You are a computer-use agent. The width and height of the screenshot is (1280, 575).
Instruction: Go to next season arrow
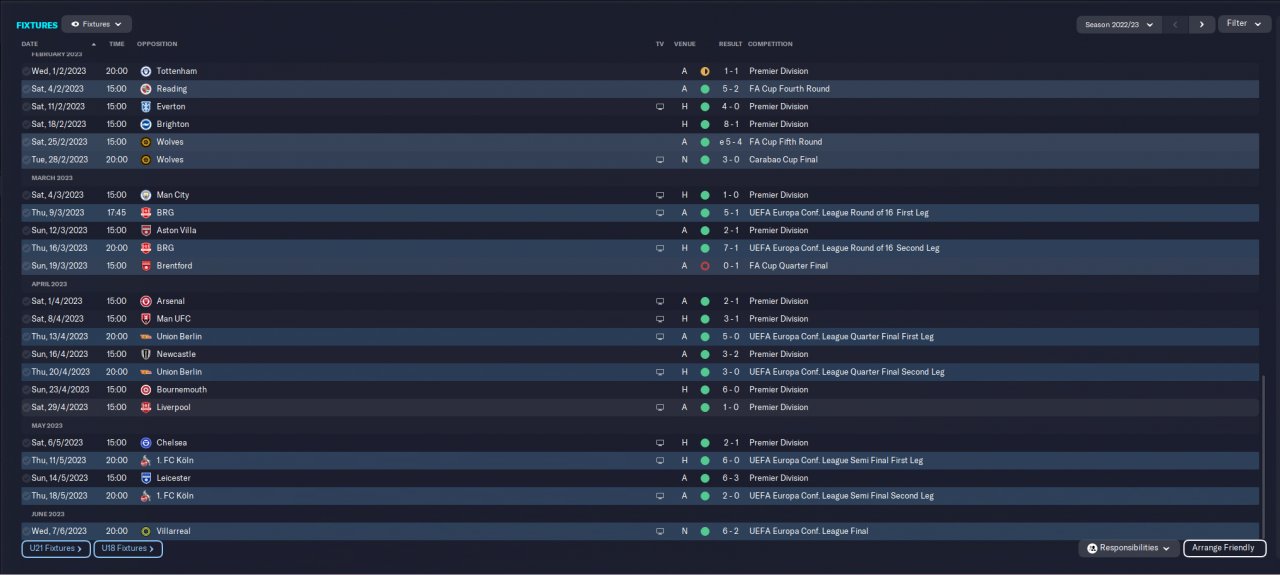pyautogui.click(x=1202, y=24)
